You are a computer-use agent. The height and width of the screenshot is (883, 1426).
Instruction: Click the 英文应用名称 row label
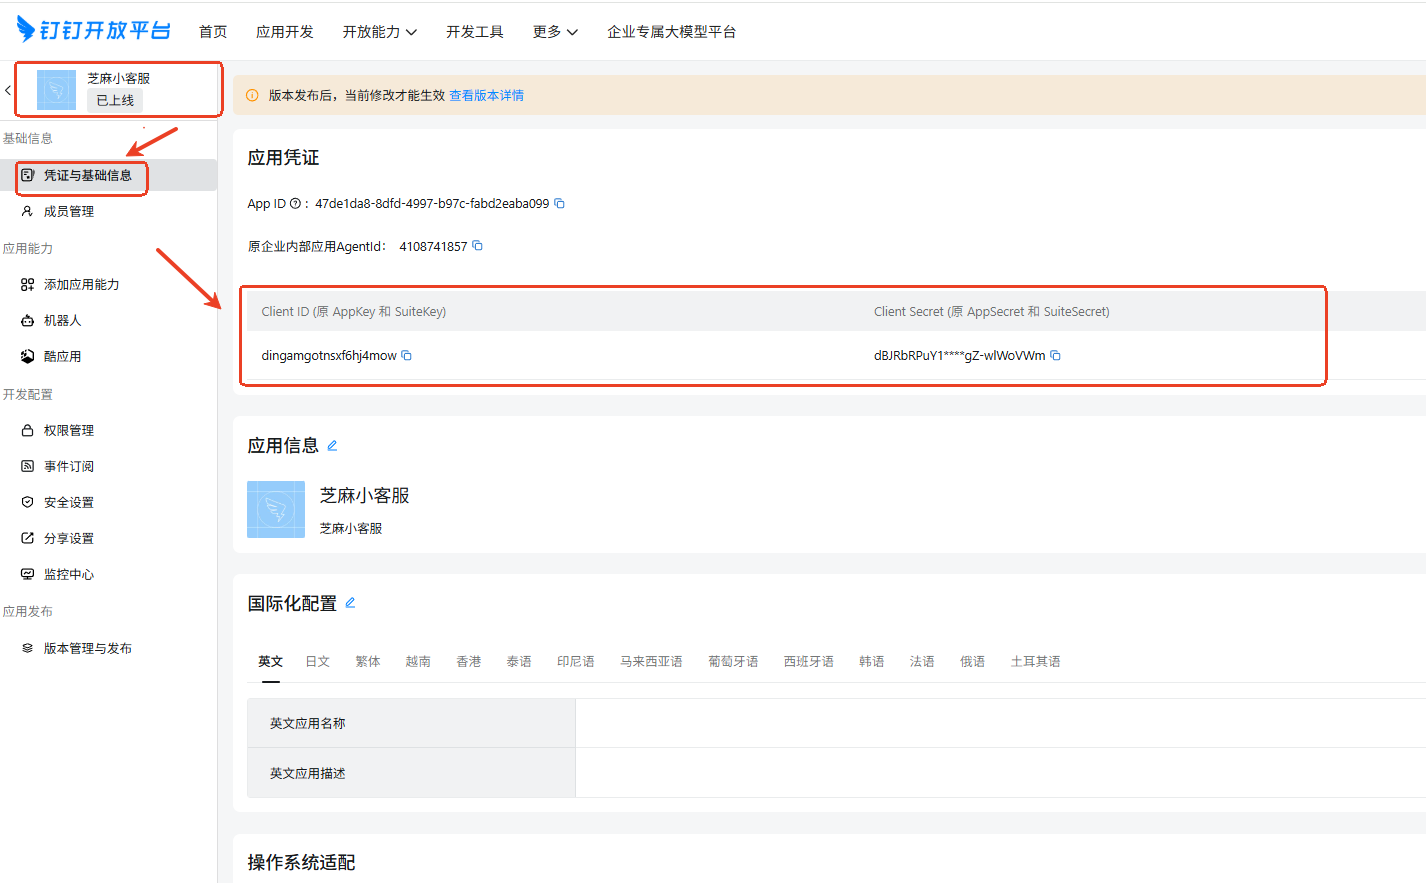pyautogui.click(x=308, y=723)
